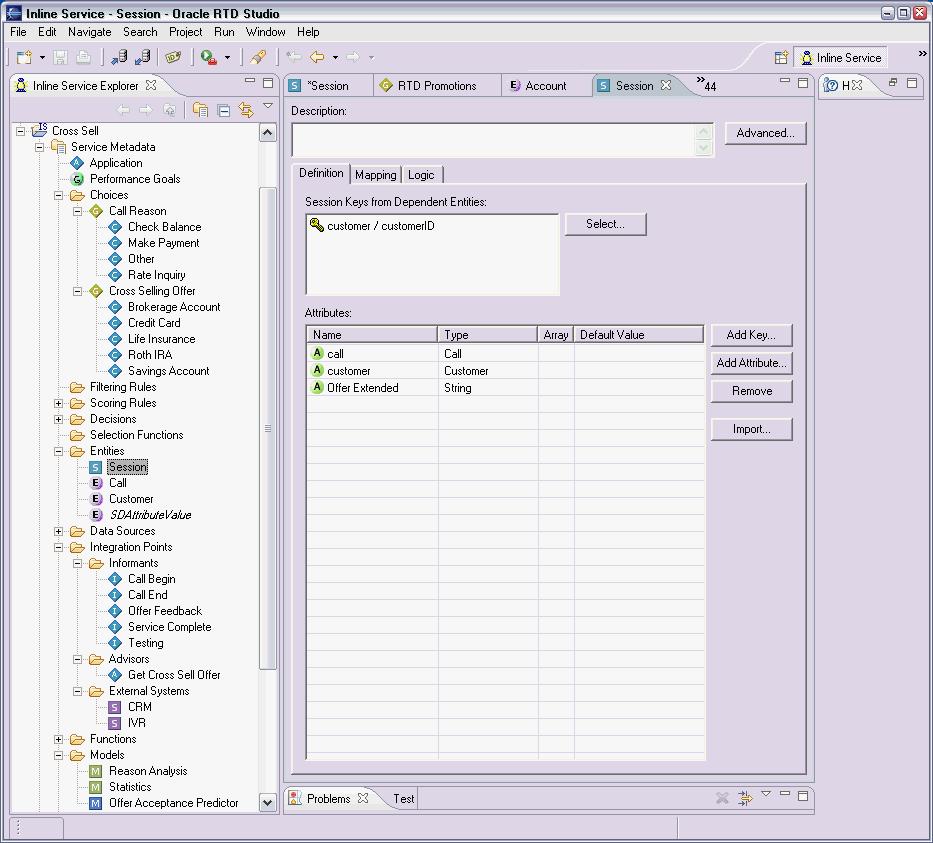Click the Explorer scrollbar down arrow

point(268,803)
